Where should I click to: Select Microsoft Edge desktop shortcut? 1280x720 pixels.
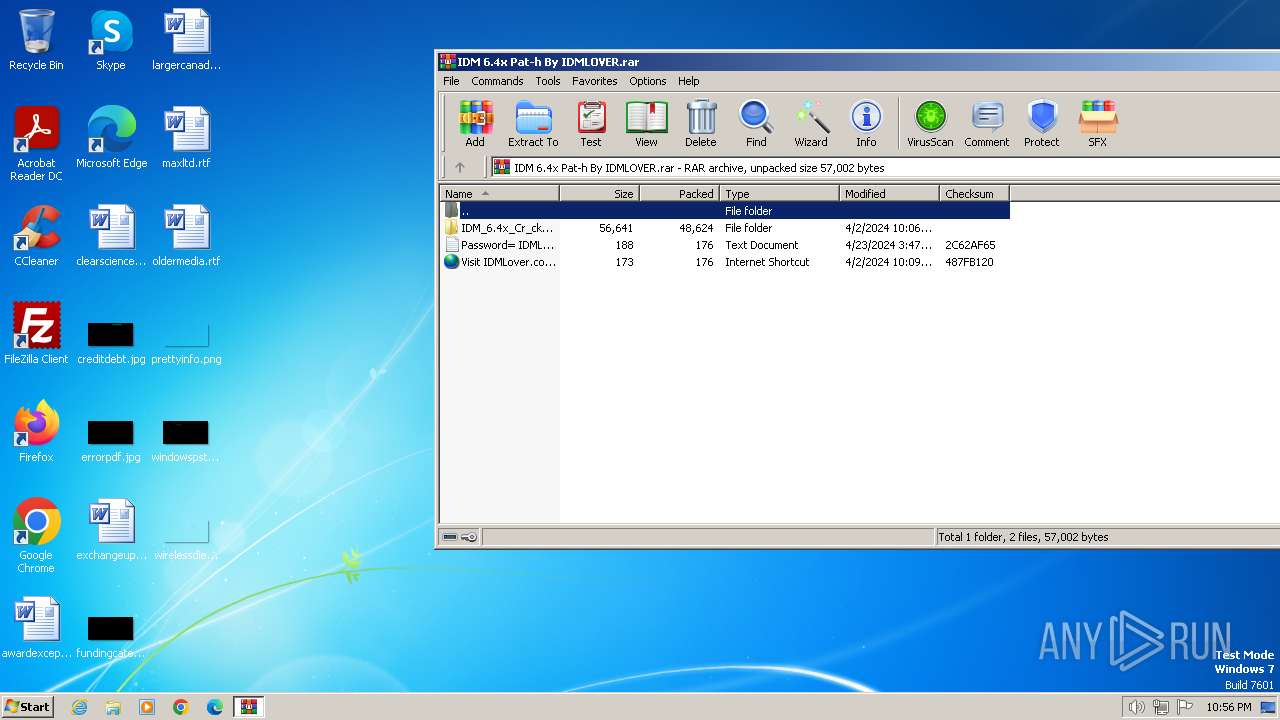click(x=111, y=137)
